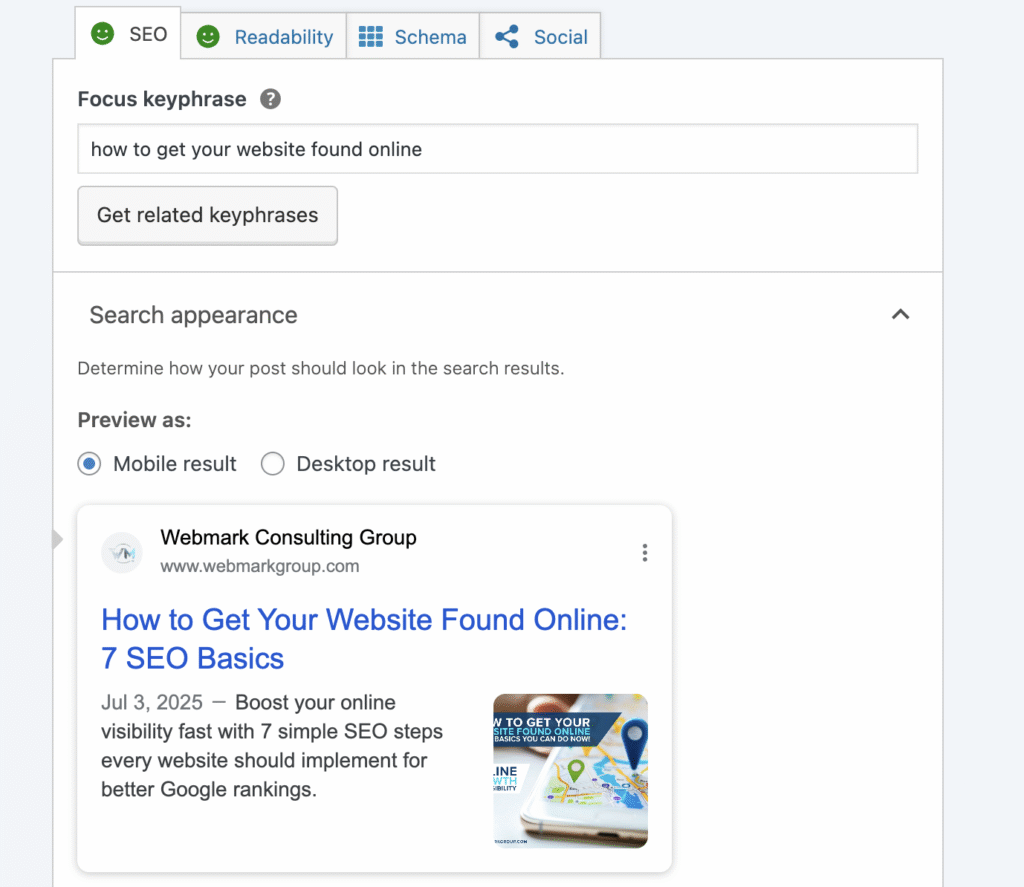Image resolution: width=1024 pixels, height=887 pixels.
Task: Select the SEO tab
Action: (140, 35)
